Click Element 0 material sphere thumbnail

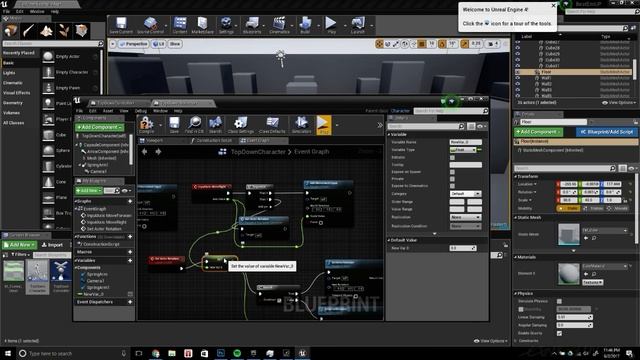click(569, 273)
